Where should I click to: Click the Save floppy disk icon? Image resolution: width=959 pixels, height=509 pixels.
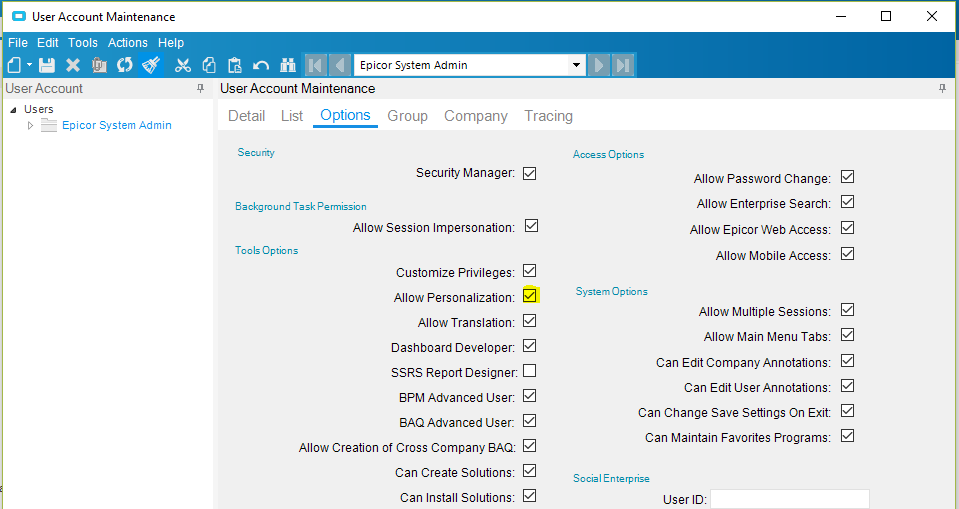point(47,65)
